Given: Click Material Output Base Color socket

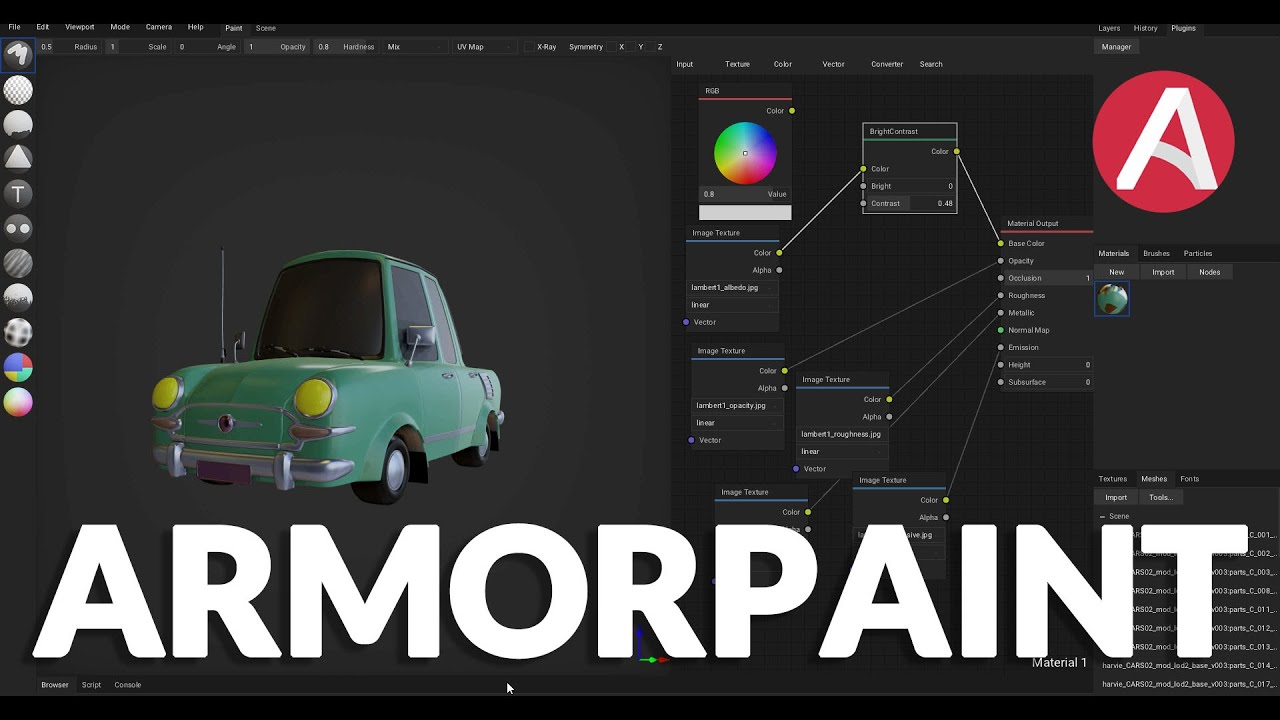Looking at the screenshot, I should [1000, 243].
